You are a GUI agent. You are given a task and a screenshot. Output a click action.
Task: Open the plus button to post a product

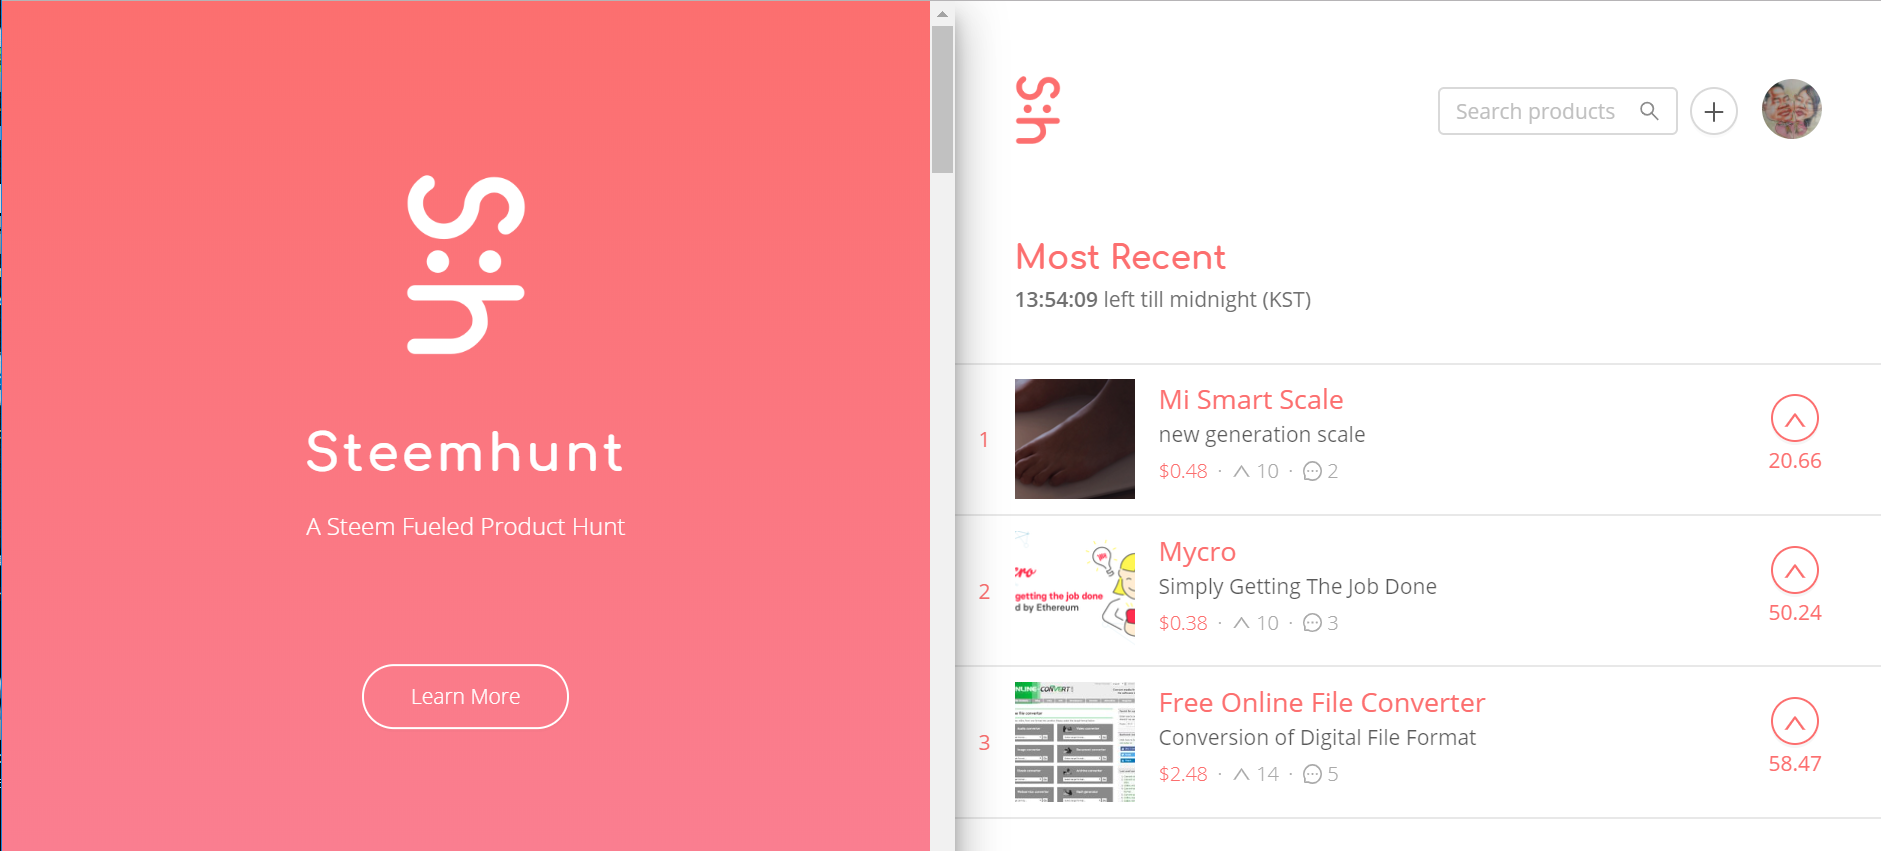[x=1714, y=111]
